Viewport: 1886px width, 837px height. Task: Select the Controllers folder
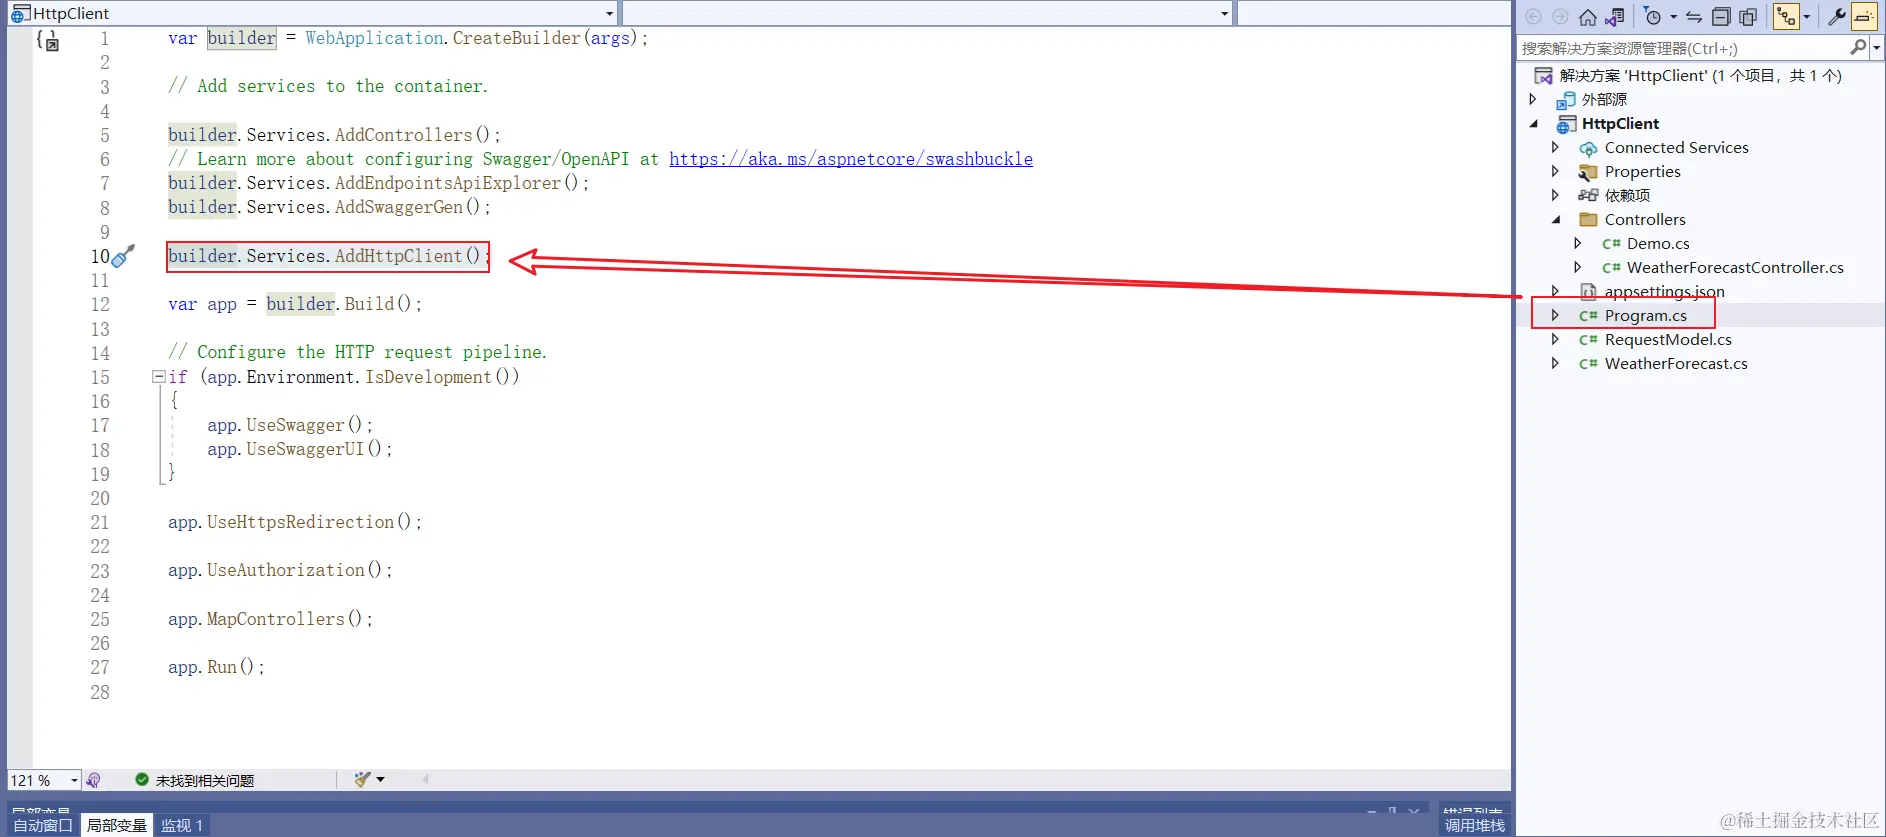coord(1645,219)
